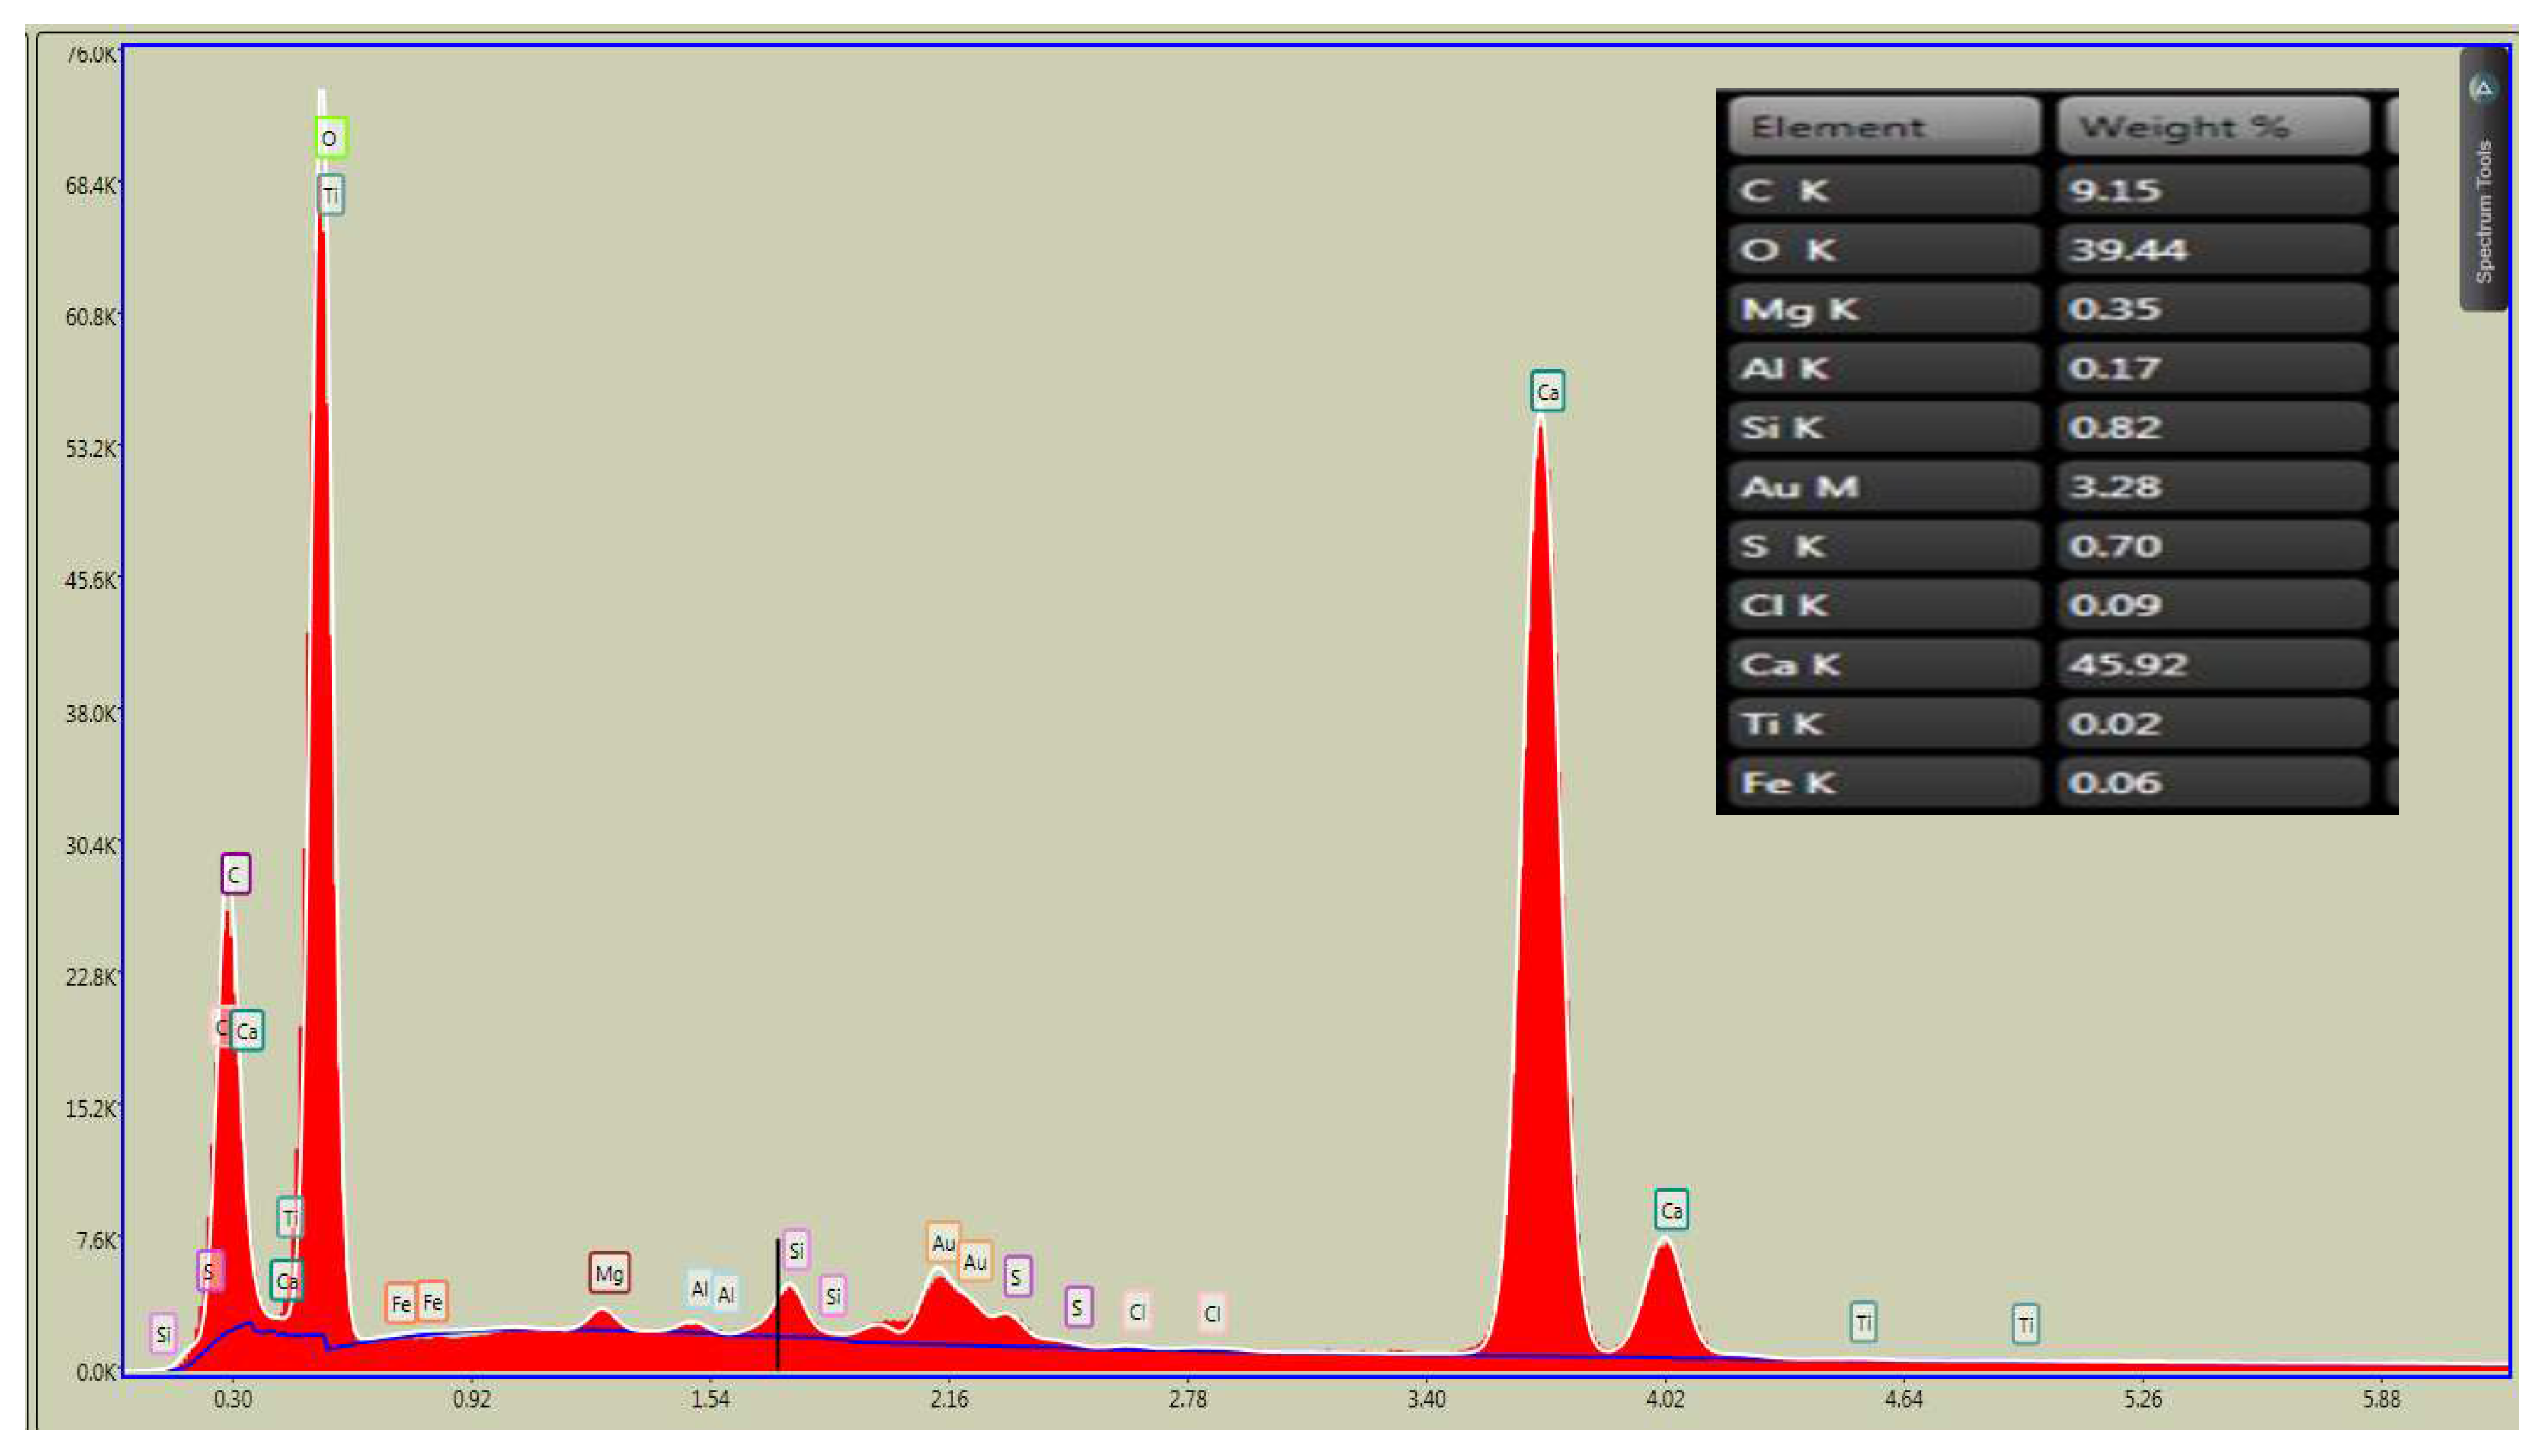
Task: Select the Ca K row in the element table
Action: coord(1884,665)
